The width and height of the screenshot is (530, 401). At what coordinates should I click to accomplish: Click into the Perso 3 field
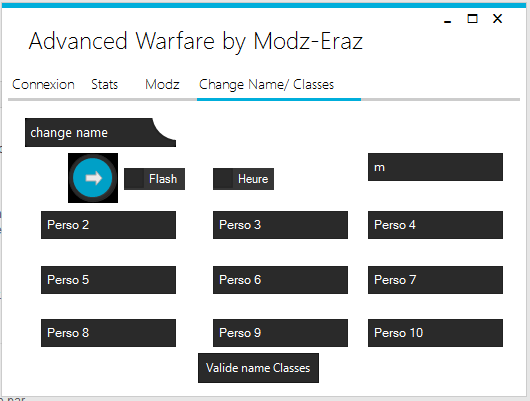pos(281,225)
